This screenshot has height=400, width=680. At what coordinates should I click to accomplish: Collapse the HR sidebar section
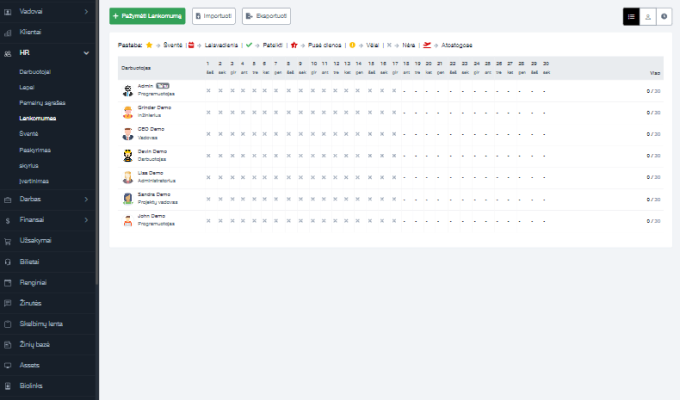click(87, 52)
